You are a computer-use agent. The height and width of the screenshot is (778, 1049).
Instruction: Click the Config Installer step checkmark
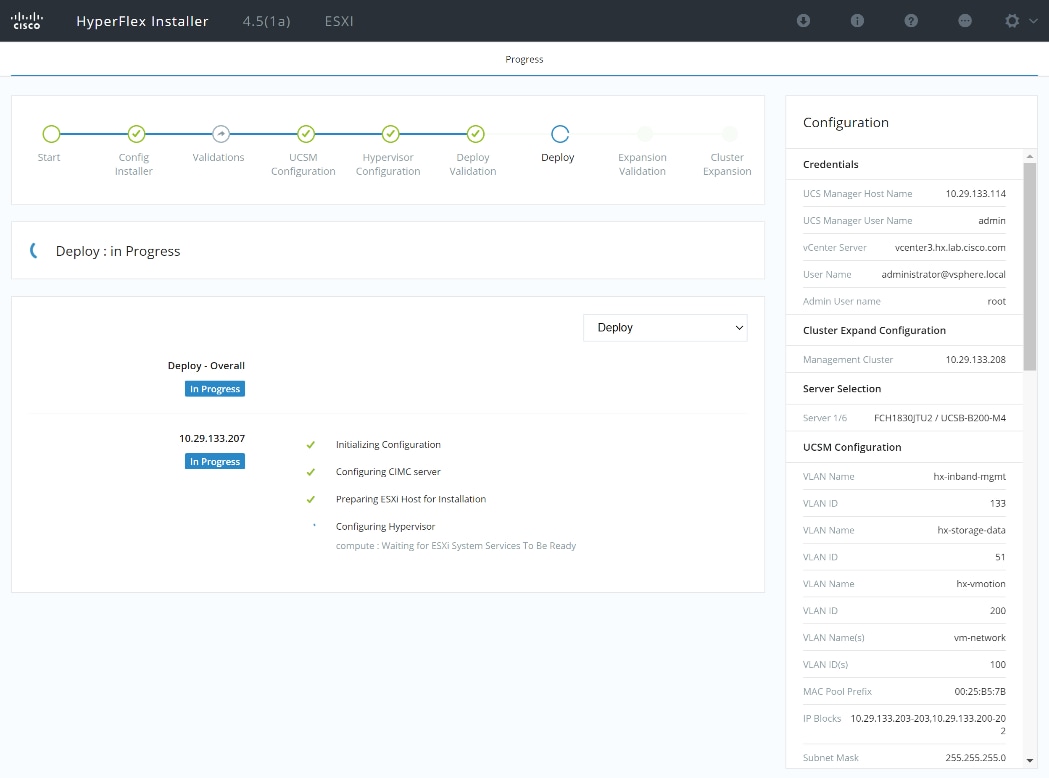(136, 134)
